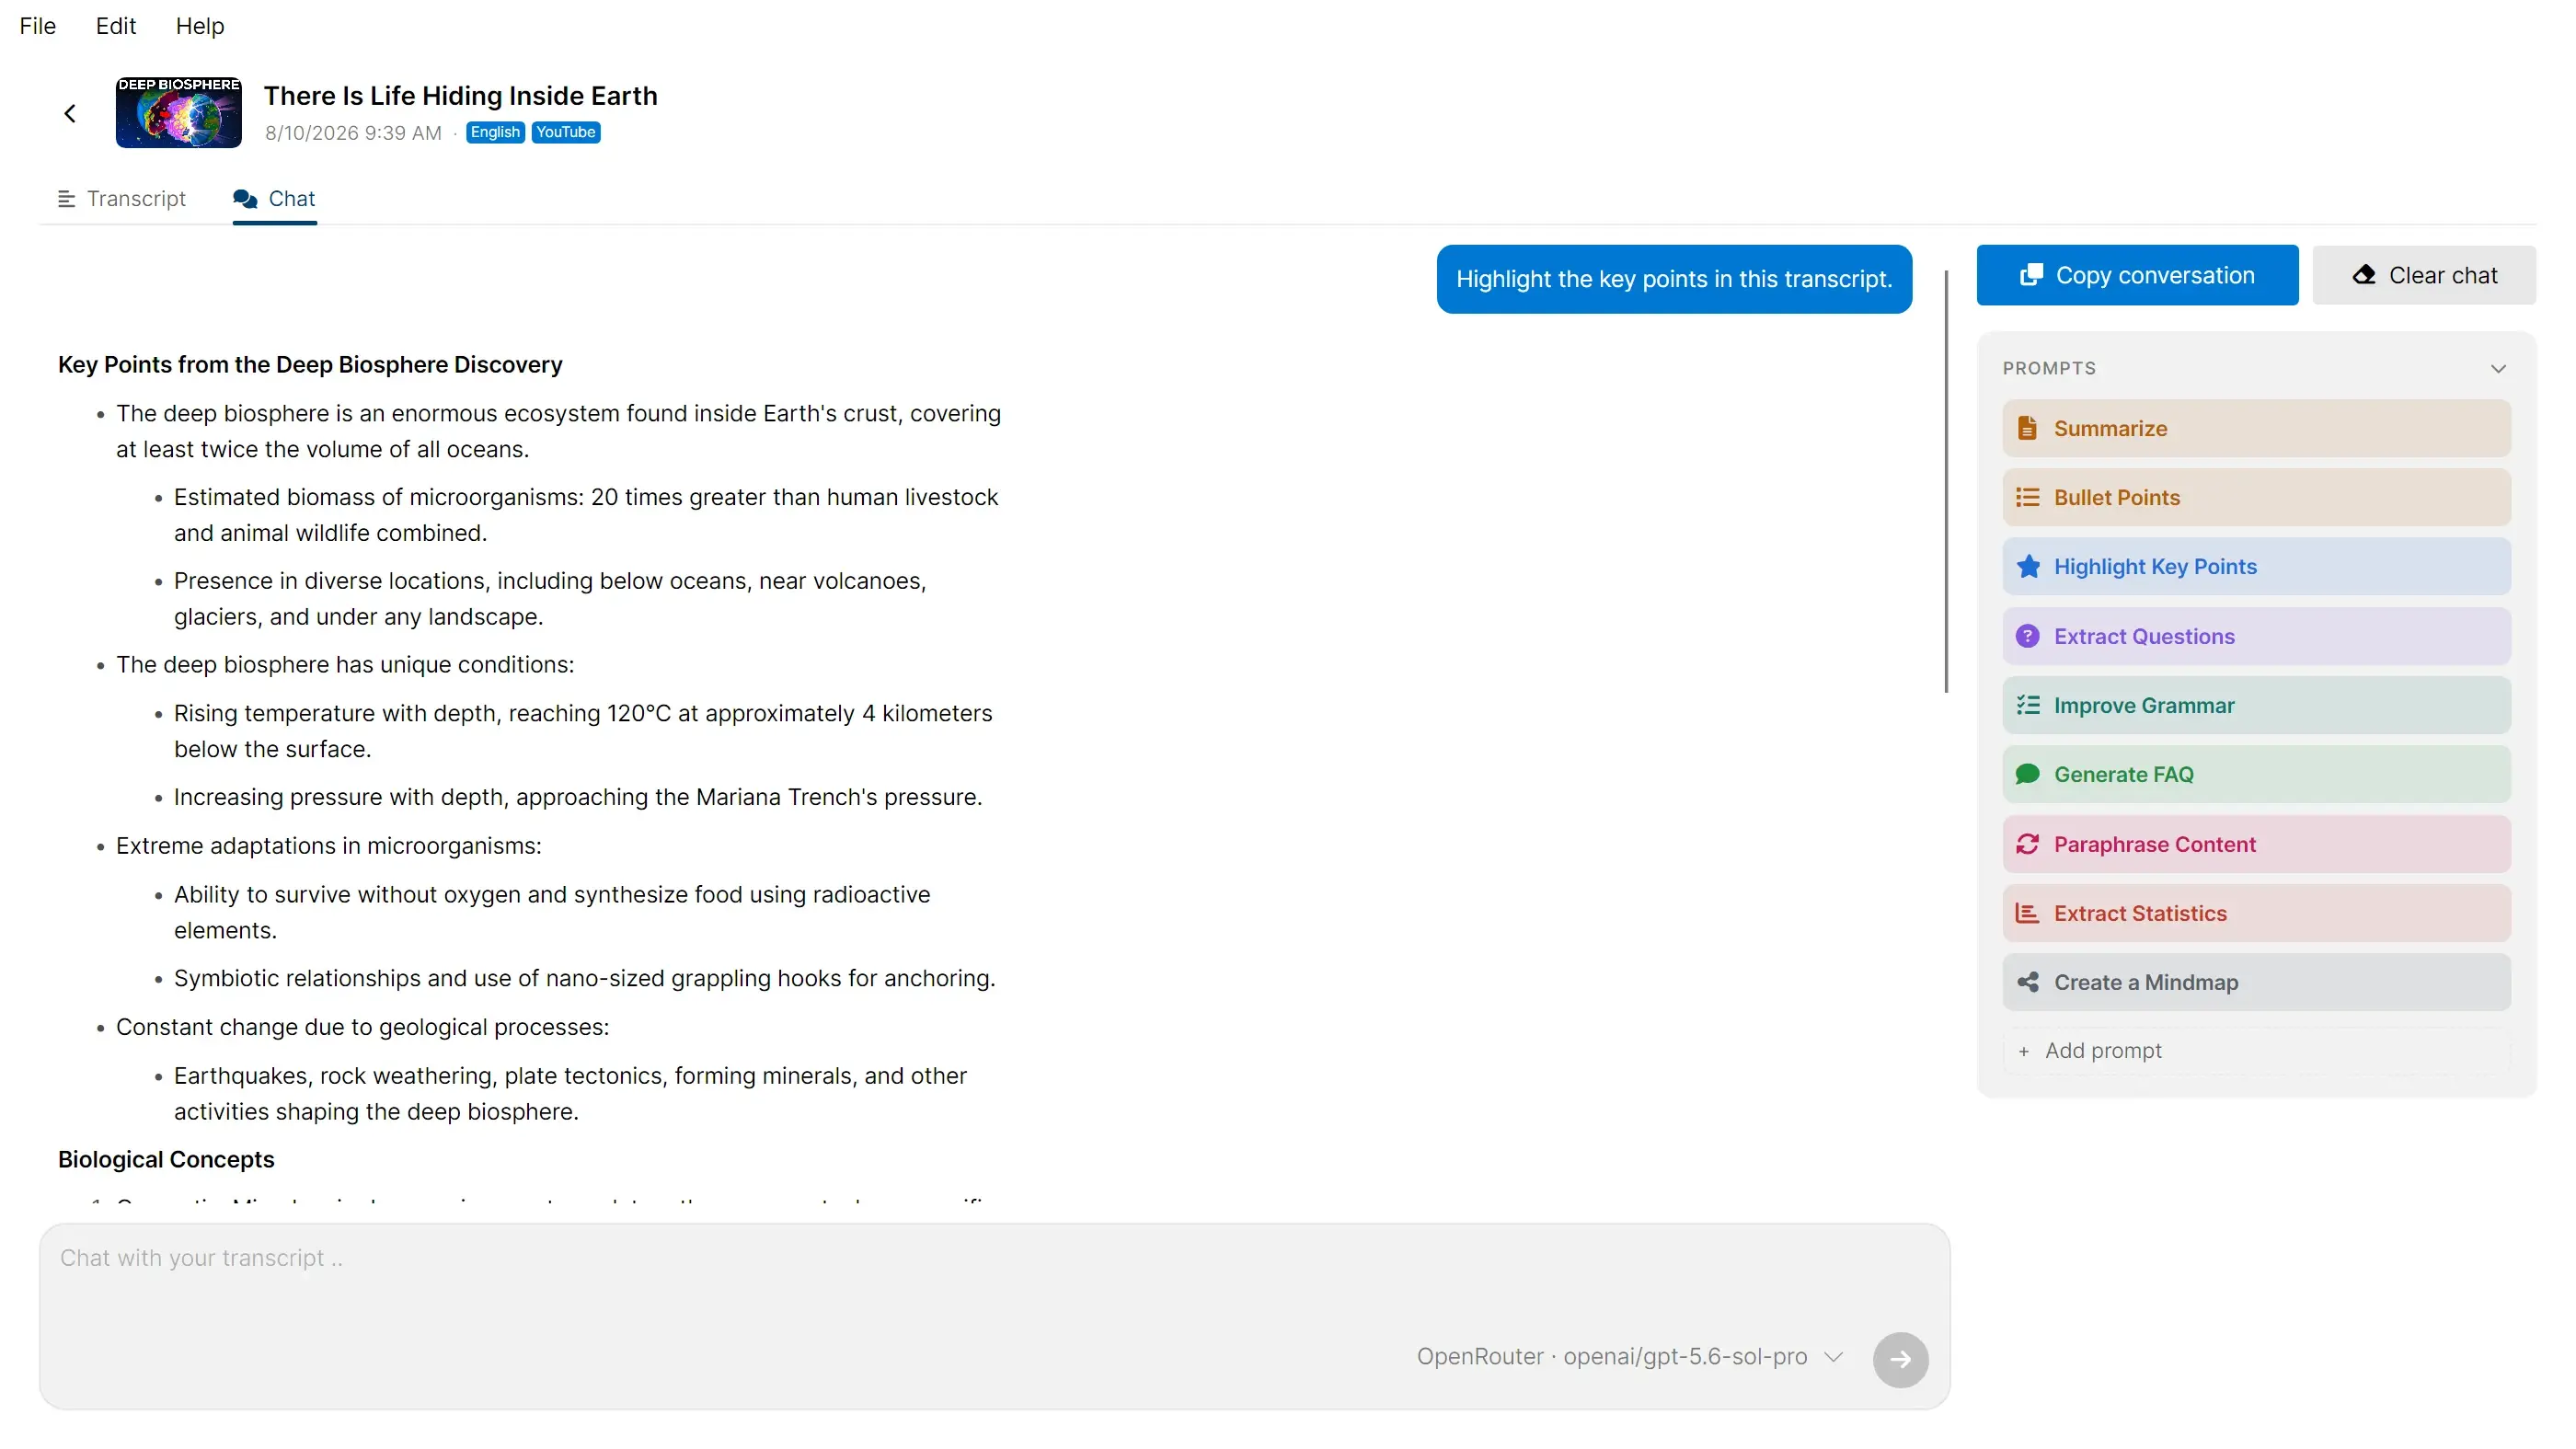Click the Summarize document icon
Image resolution: width=2576 pixels, height=1449 pixels.
pos(2027,428)
